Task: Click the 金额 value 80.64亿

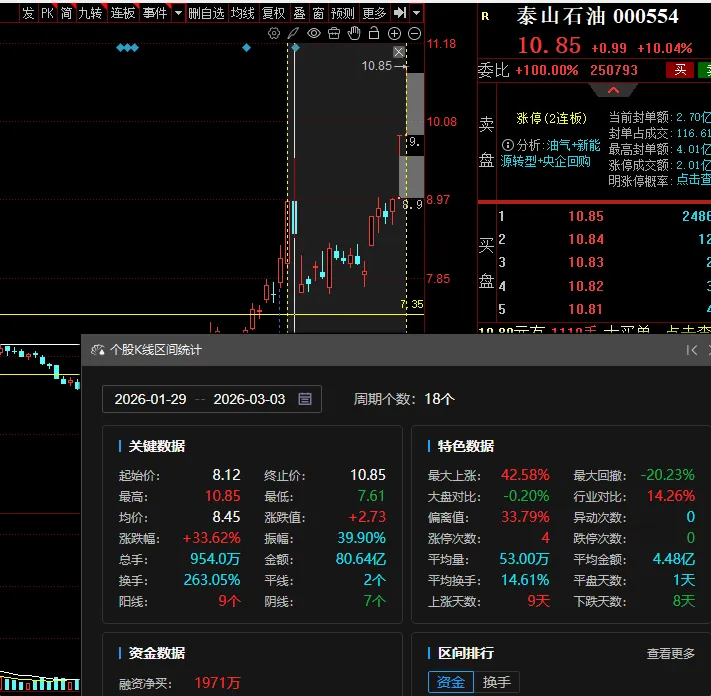Action: [x=360, y=559]
